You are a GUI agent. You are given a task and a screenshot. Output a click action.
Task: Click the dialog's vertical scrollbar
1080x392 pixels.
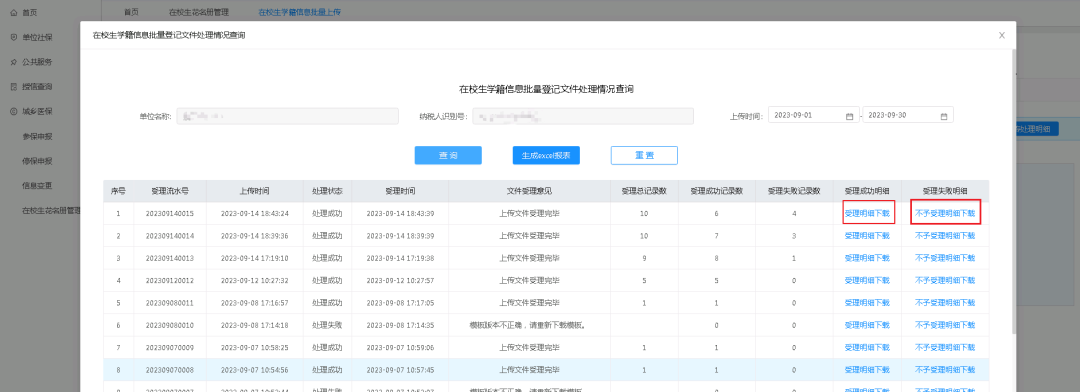coord(1013,193)
